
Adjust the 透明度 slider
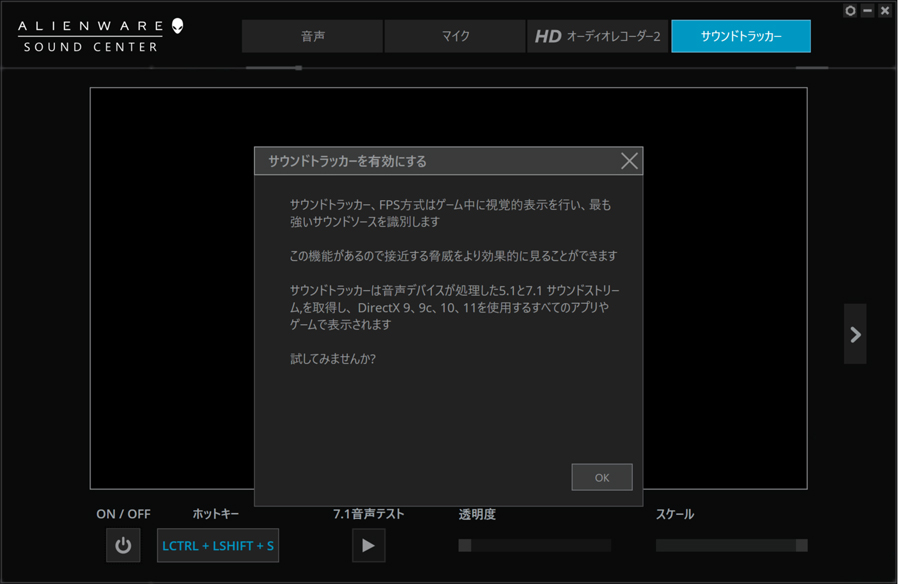(534, 546)
